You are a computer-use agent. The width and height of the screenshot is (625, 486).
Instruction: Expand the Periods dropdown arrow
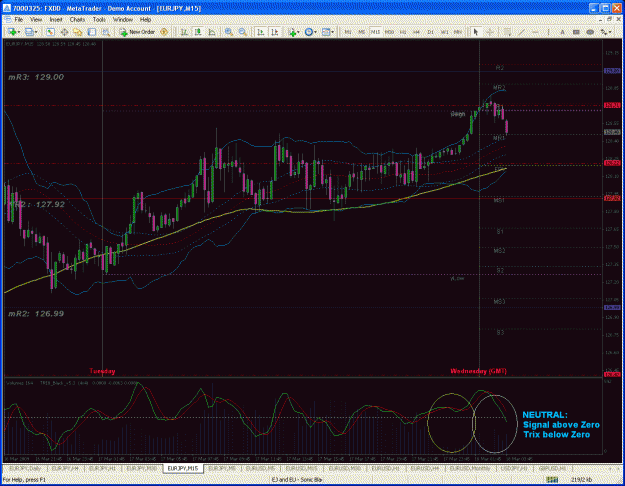[x=315, y=32]
